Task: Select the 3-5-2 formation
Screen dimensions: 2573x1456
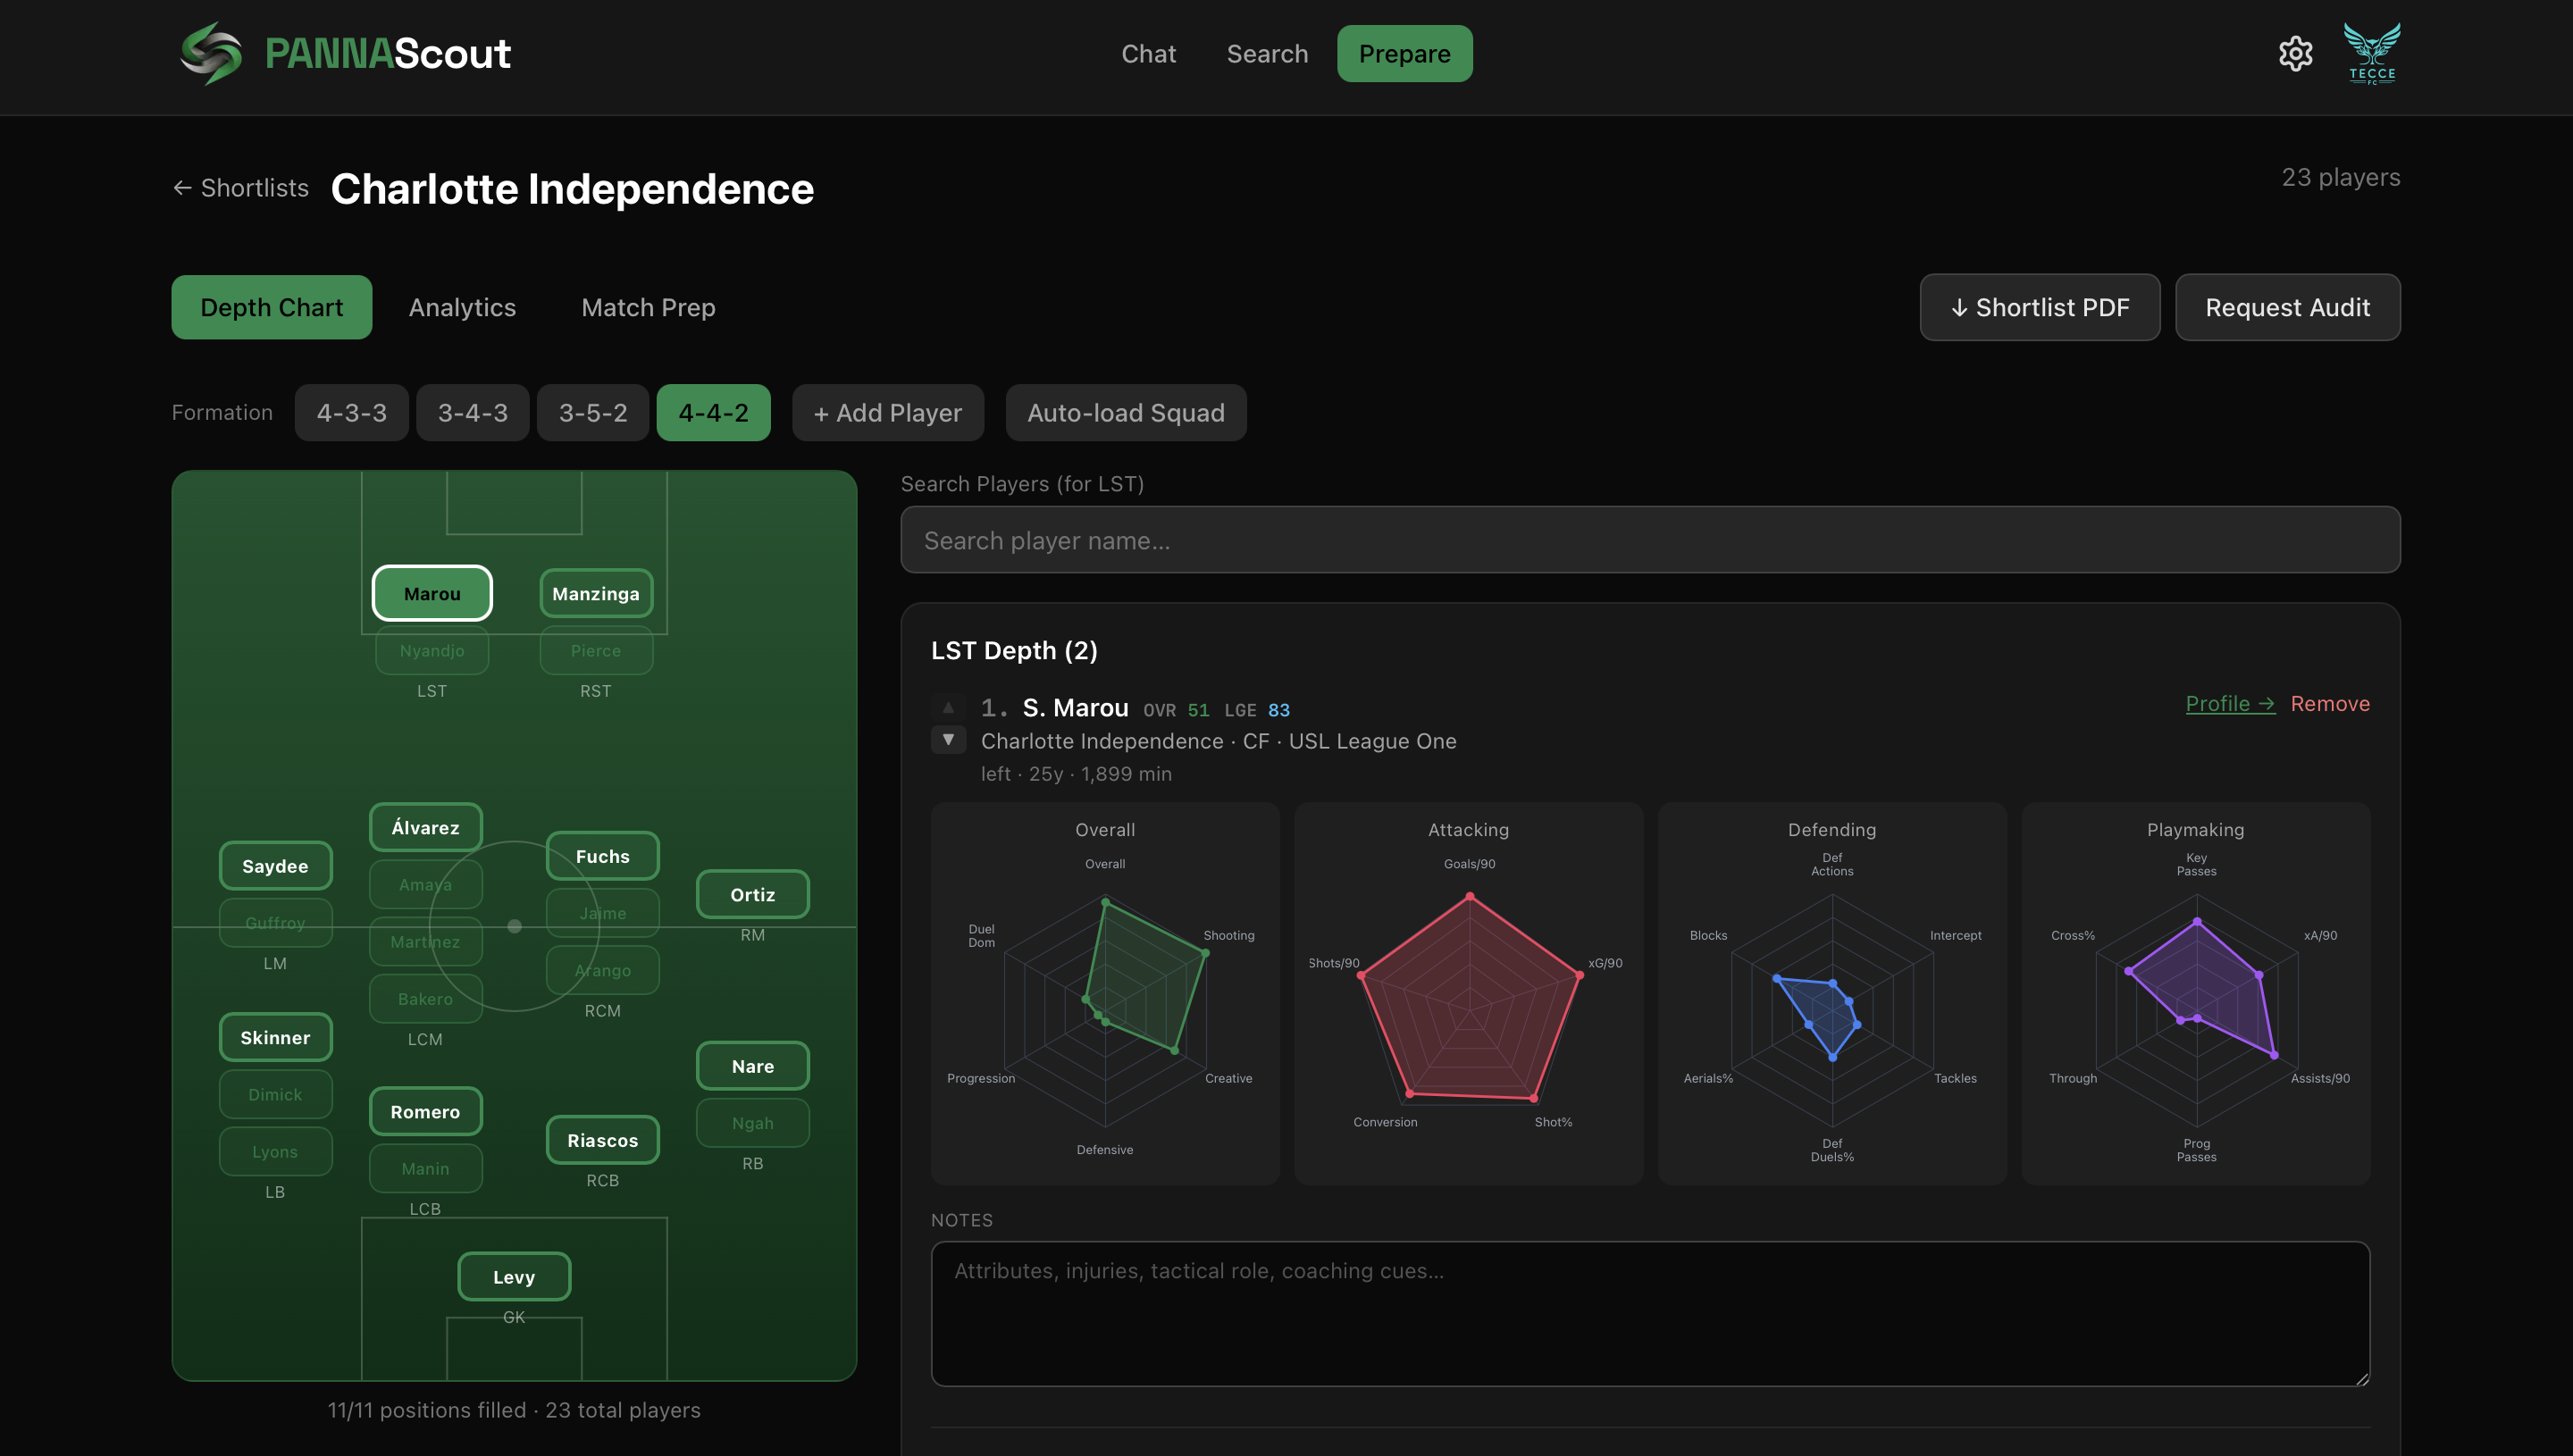Action: (x=593, y=413)
